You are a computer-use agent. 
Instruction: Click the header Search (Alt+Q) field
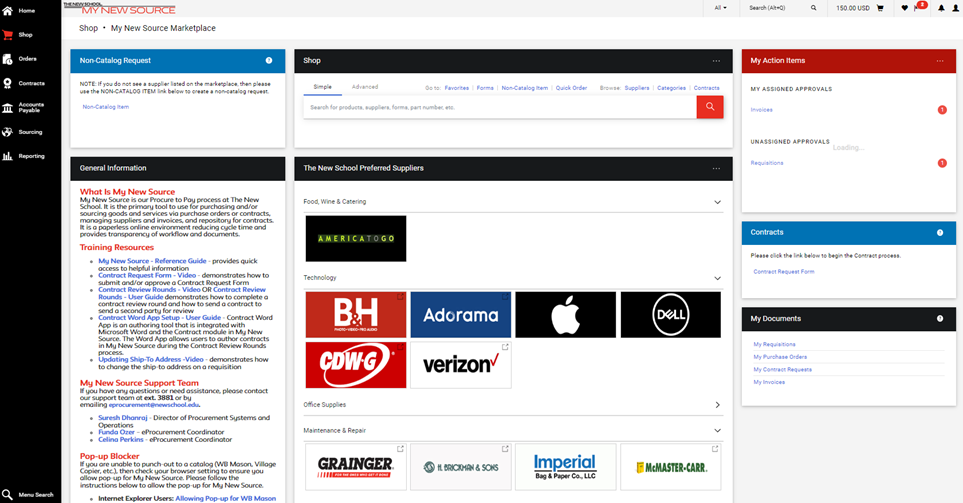coord(776,8)
